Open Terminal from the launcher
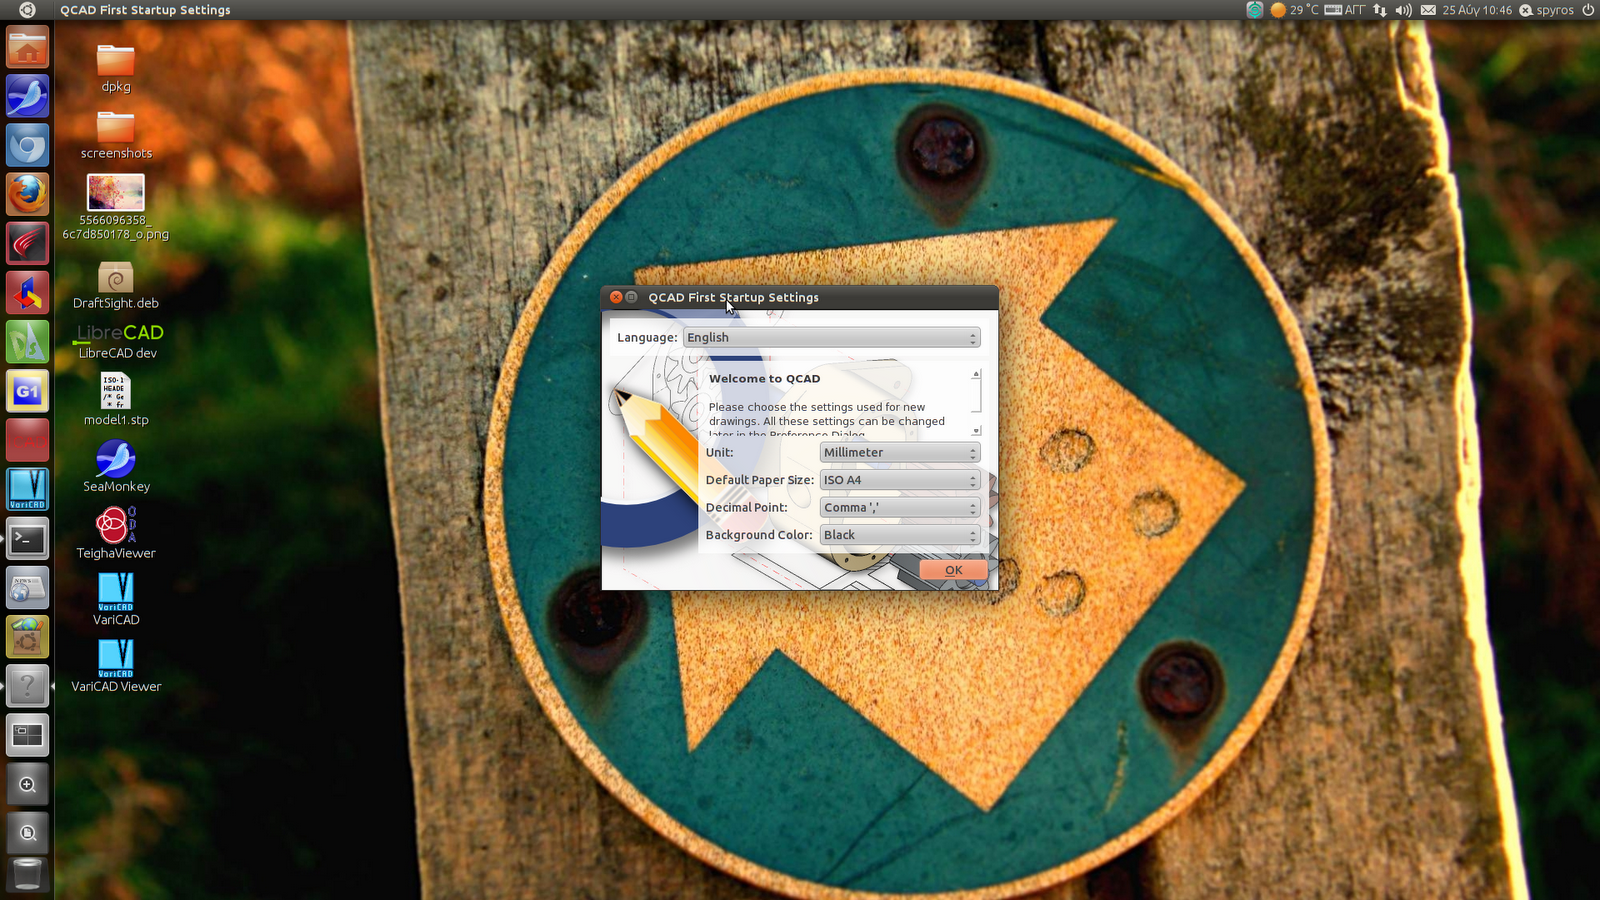1600x900 pixels. (27, 539)
